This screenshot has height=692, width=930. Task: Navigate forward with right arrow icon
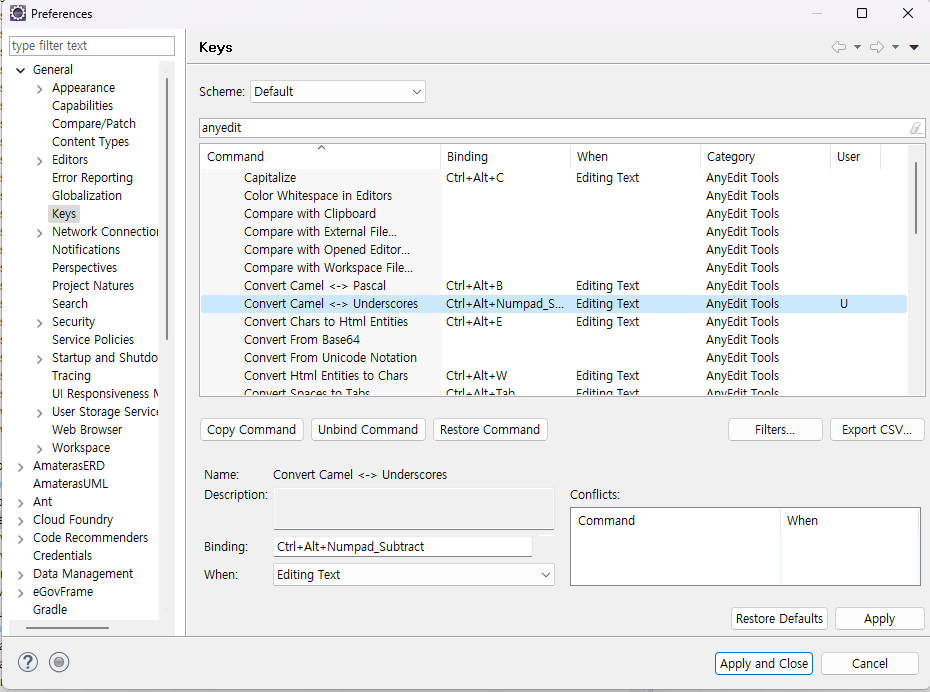pos(877,47)
